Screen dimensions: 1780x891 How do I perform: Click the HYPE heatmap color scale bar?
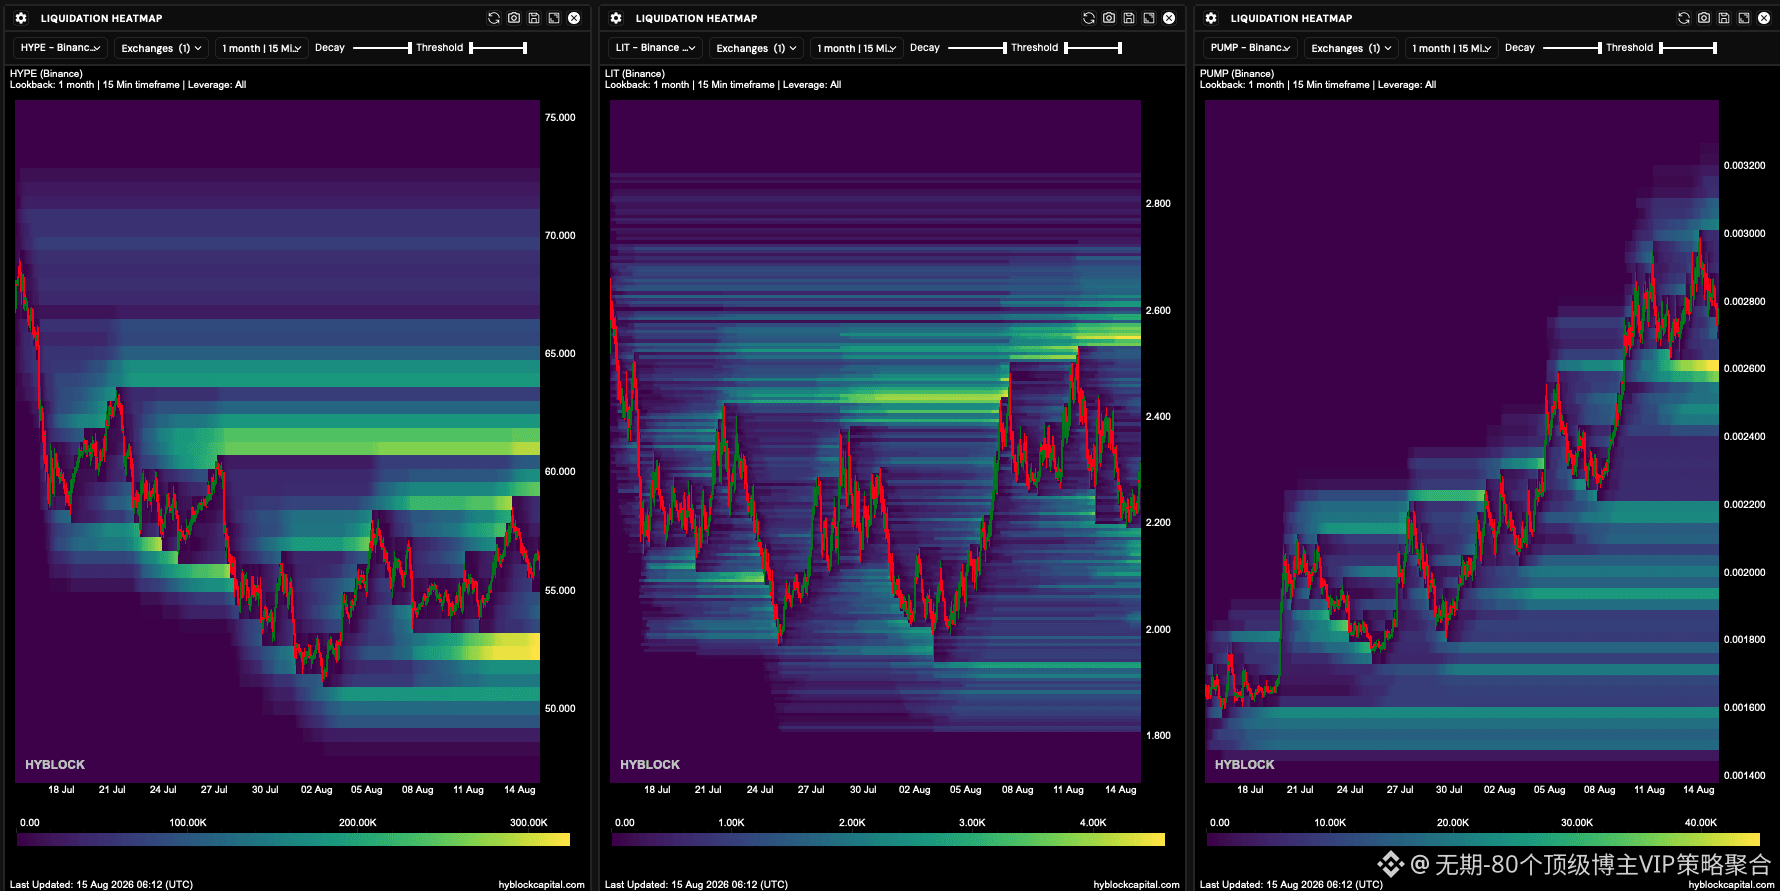[294, 840]
